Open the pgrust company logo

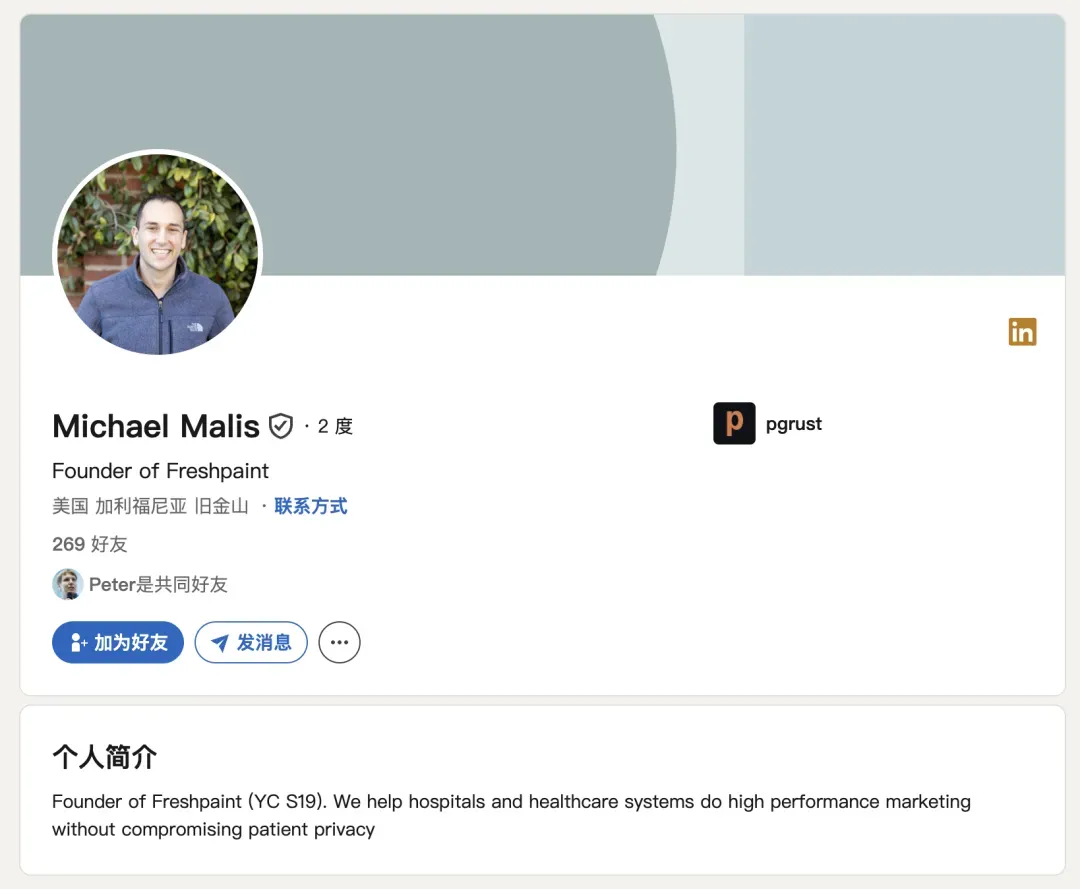point(734,423)
